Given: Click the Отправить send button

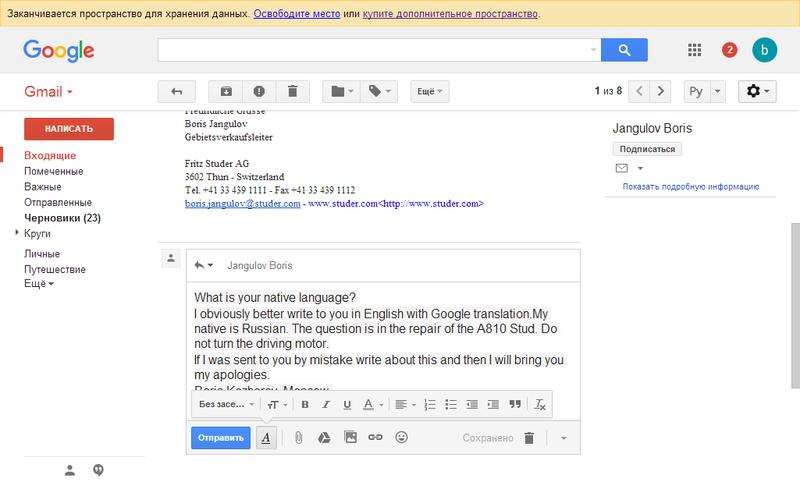Looking at the screenshot, I should 220,438.
